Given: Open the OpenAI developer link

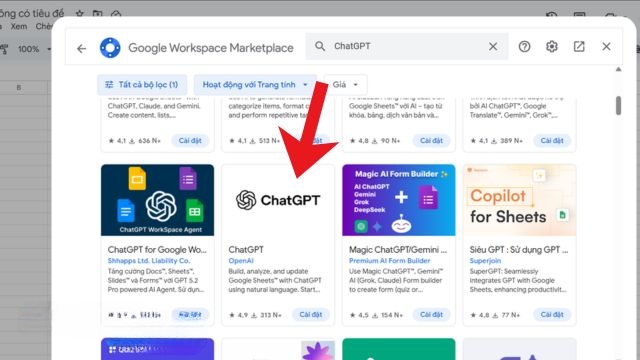Looking at the screenshot, I should point(241,261).
